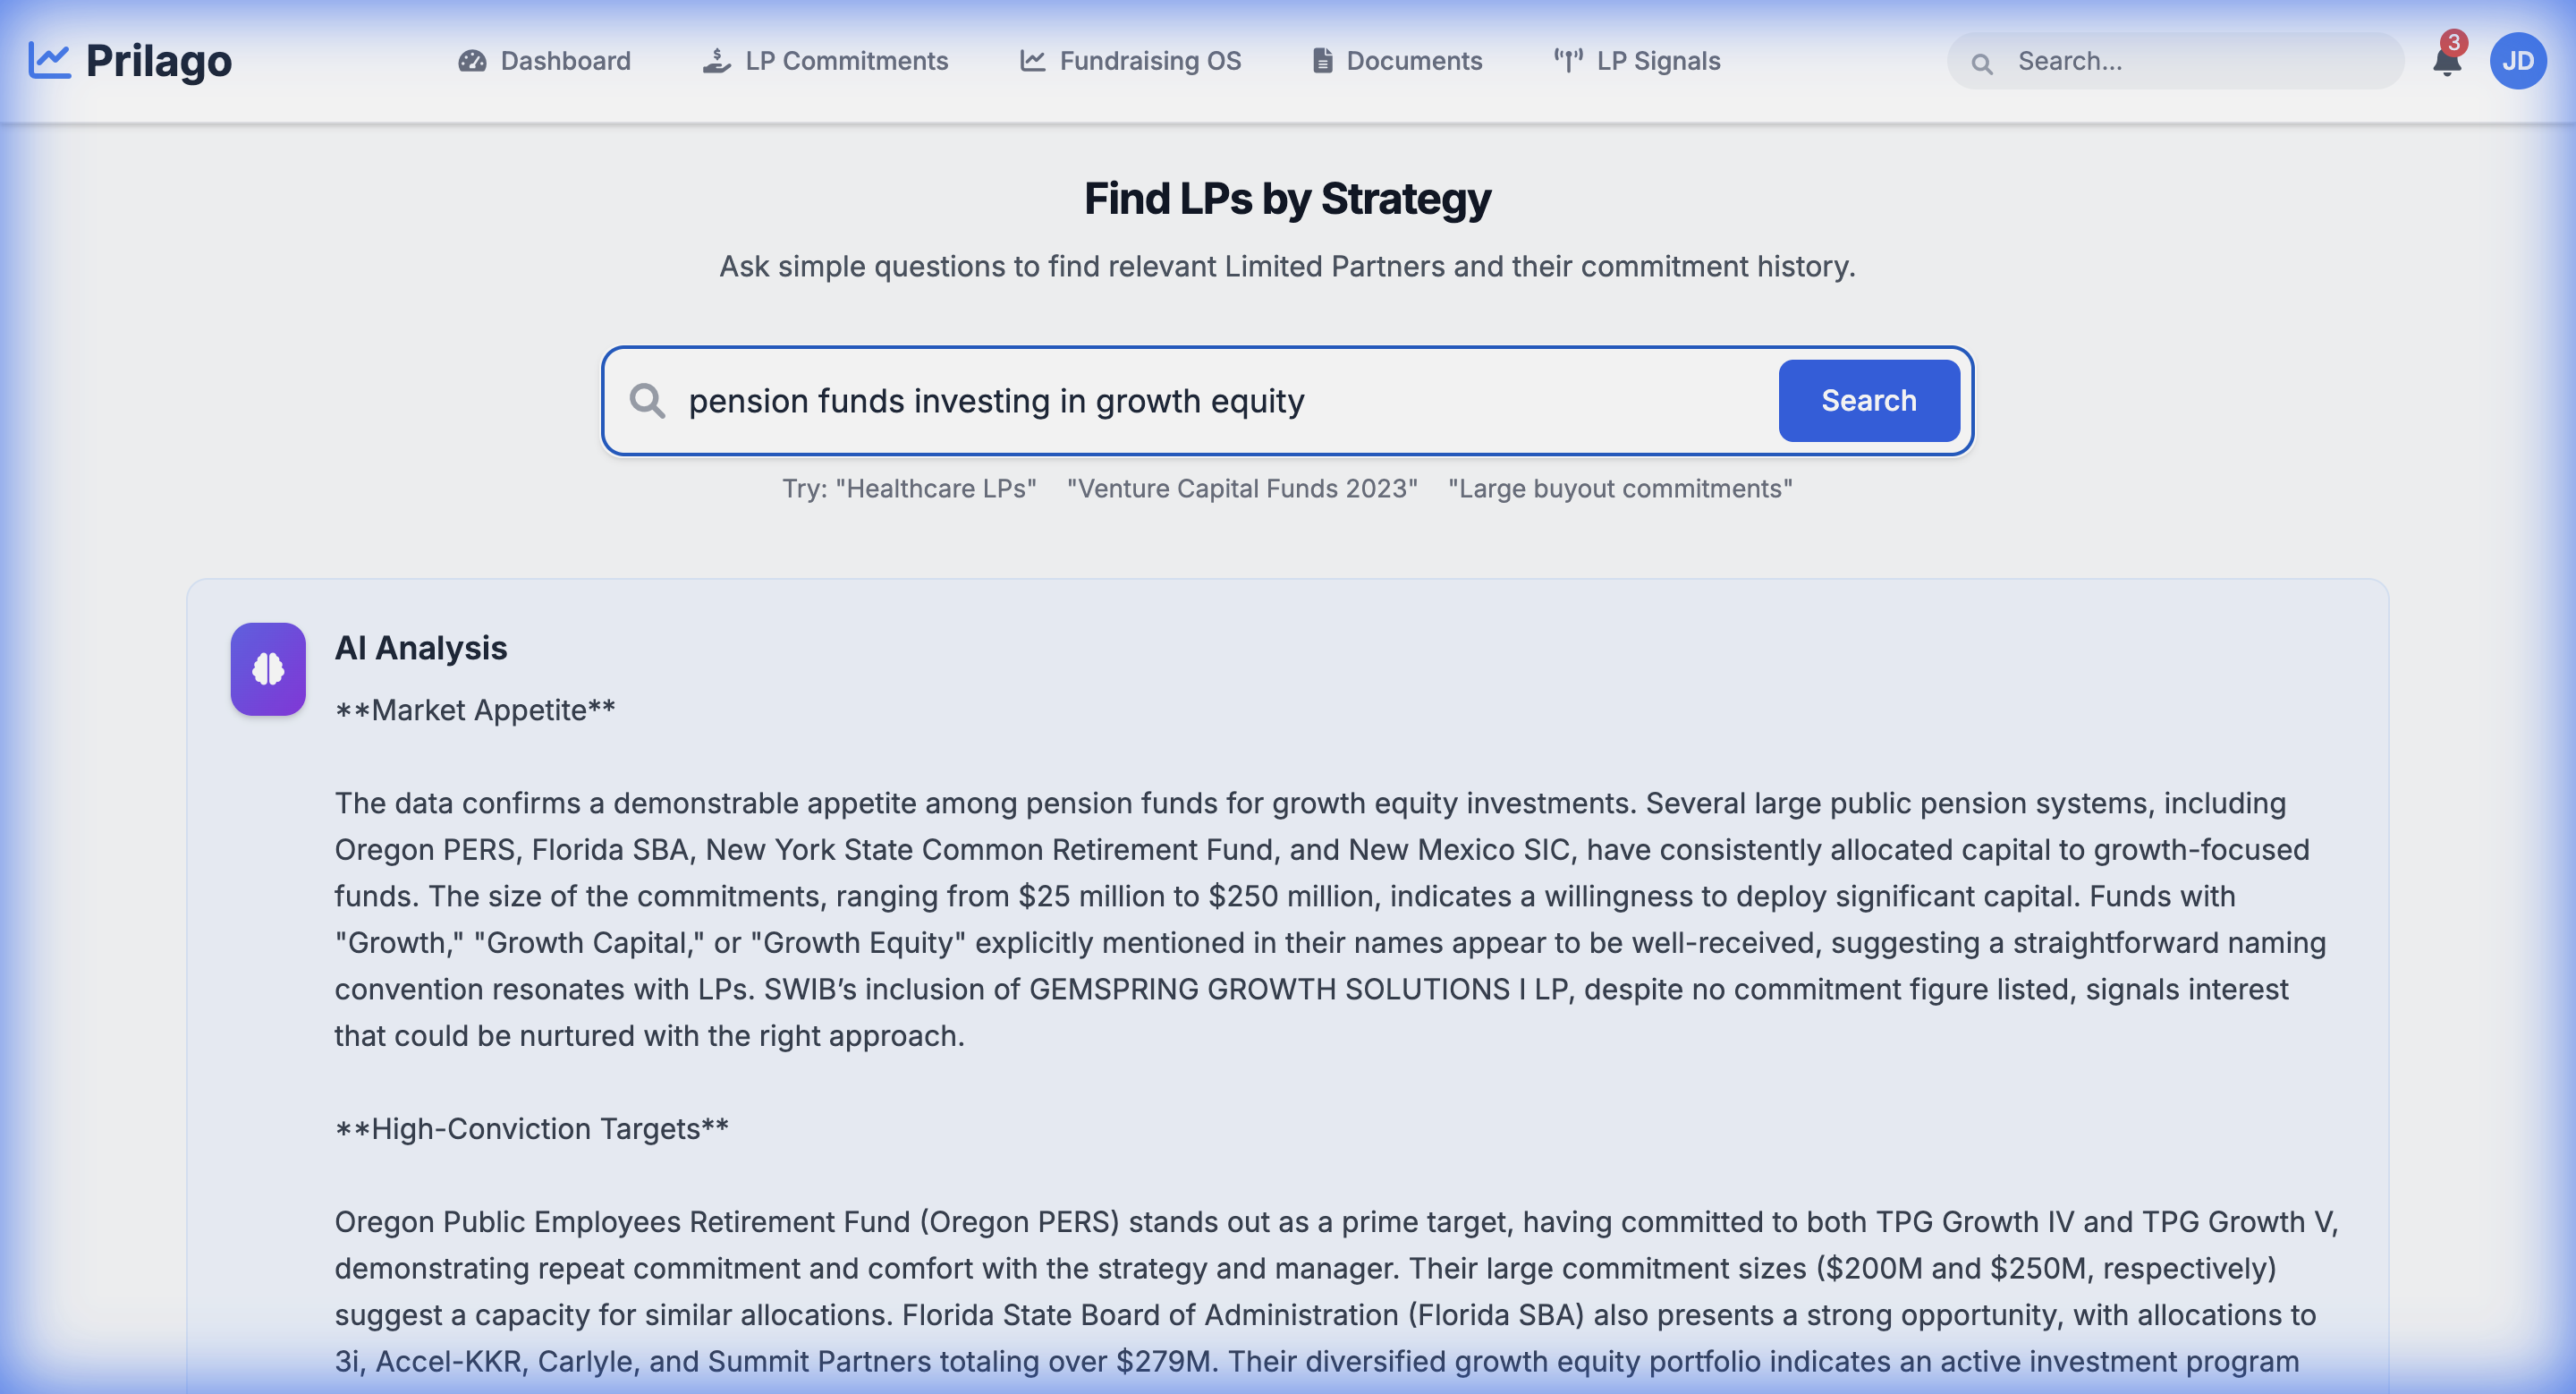Click the top navigation search magnifier icon
Viewport: 2576px width, 1394px height.
point(1981,63)
